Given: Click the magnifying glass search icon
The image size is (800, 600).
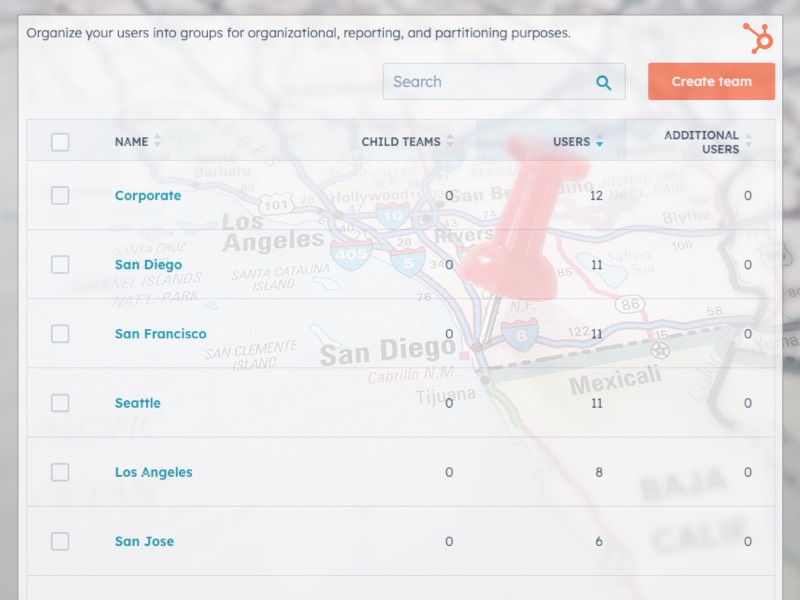Looking at the screenshot, I should 603,83.
